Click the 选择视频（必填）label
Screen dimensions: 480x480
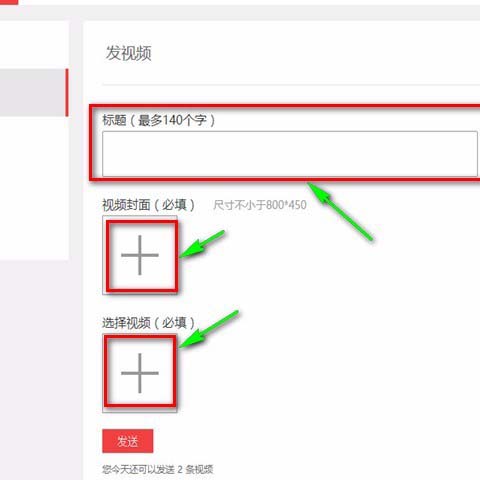(148, 323)
